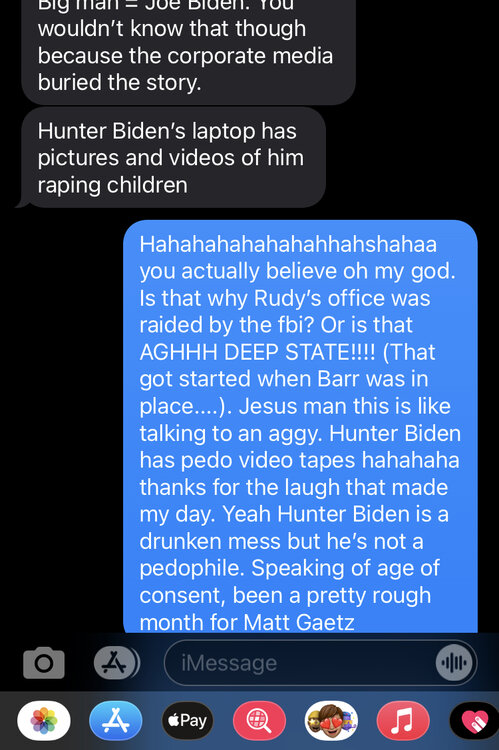Open Digital Touch heart icon
This screenshot has height=750, width=499.
pyautogui.click(x=475, y=720)
